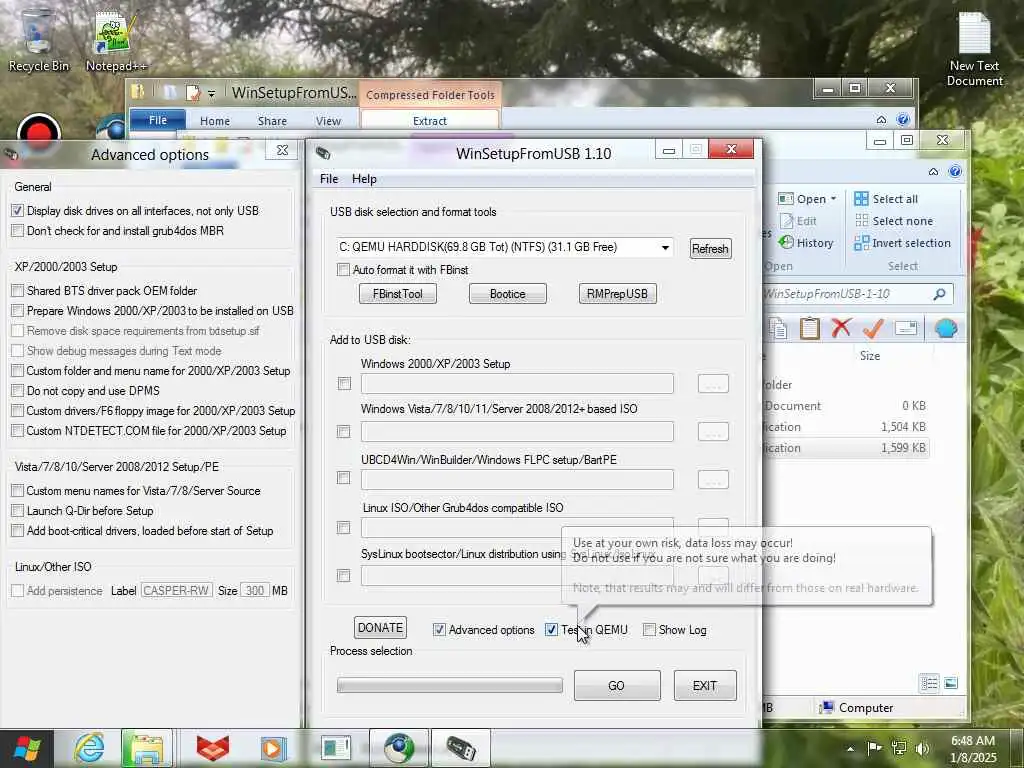The image size is (1024, 768).
Task: Click History in Explorer ribbon
Action: pos(807,243)
